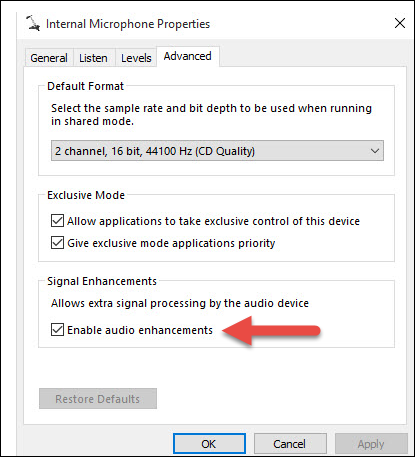Screen dimensions: 415x457
Task: Click the Internal Microphone Properties title text
Action: pyautogui.click(x=128, y=24)
